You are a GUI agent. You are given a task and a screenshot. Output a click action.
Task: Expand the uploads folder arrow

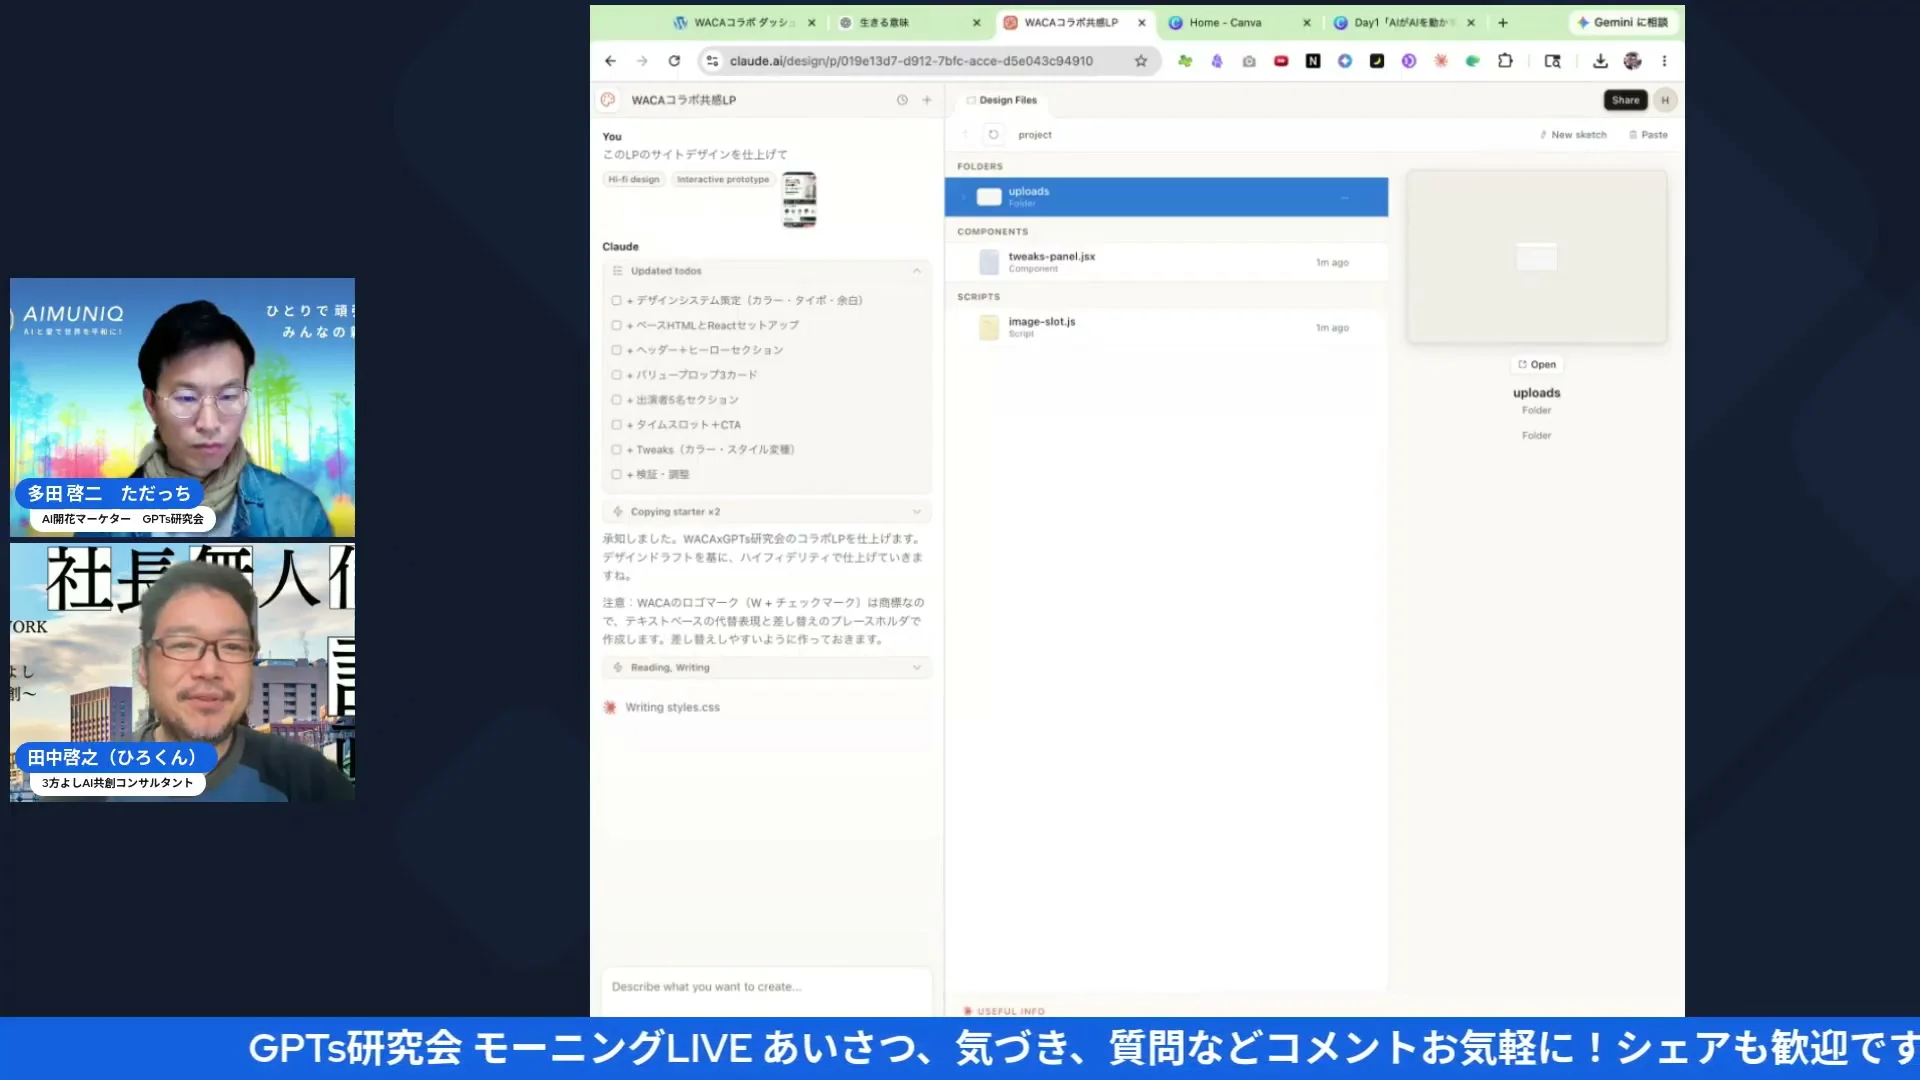click(x=964, y=197)
